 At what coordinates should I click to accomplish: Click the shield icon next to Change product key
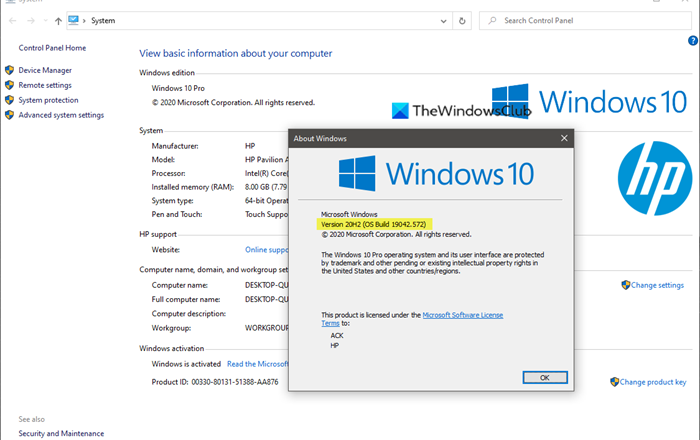tap(614, 382)
